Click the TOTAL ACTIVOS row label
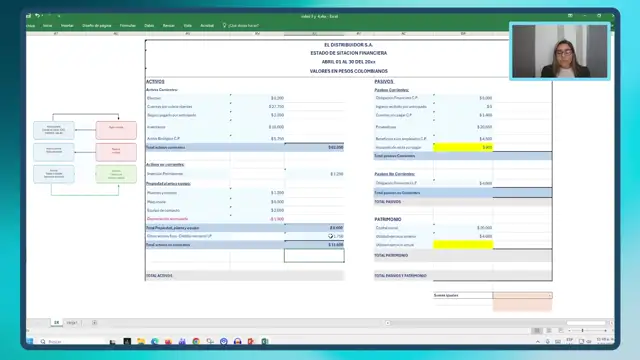The height and width of the screenshot is (360, 640). (x=159, y=276)
